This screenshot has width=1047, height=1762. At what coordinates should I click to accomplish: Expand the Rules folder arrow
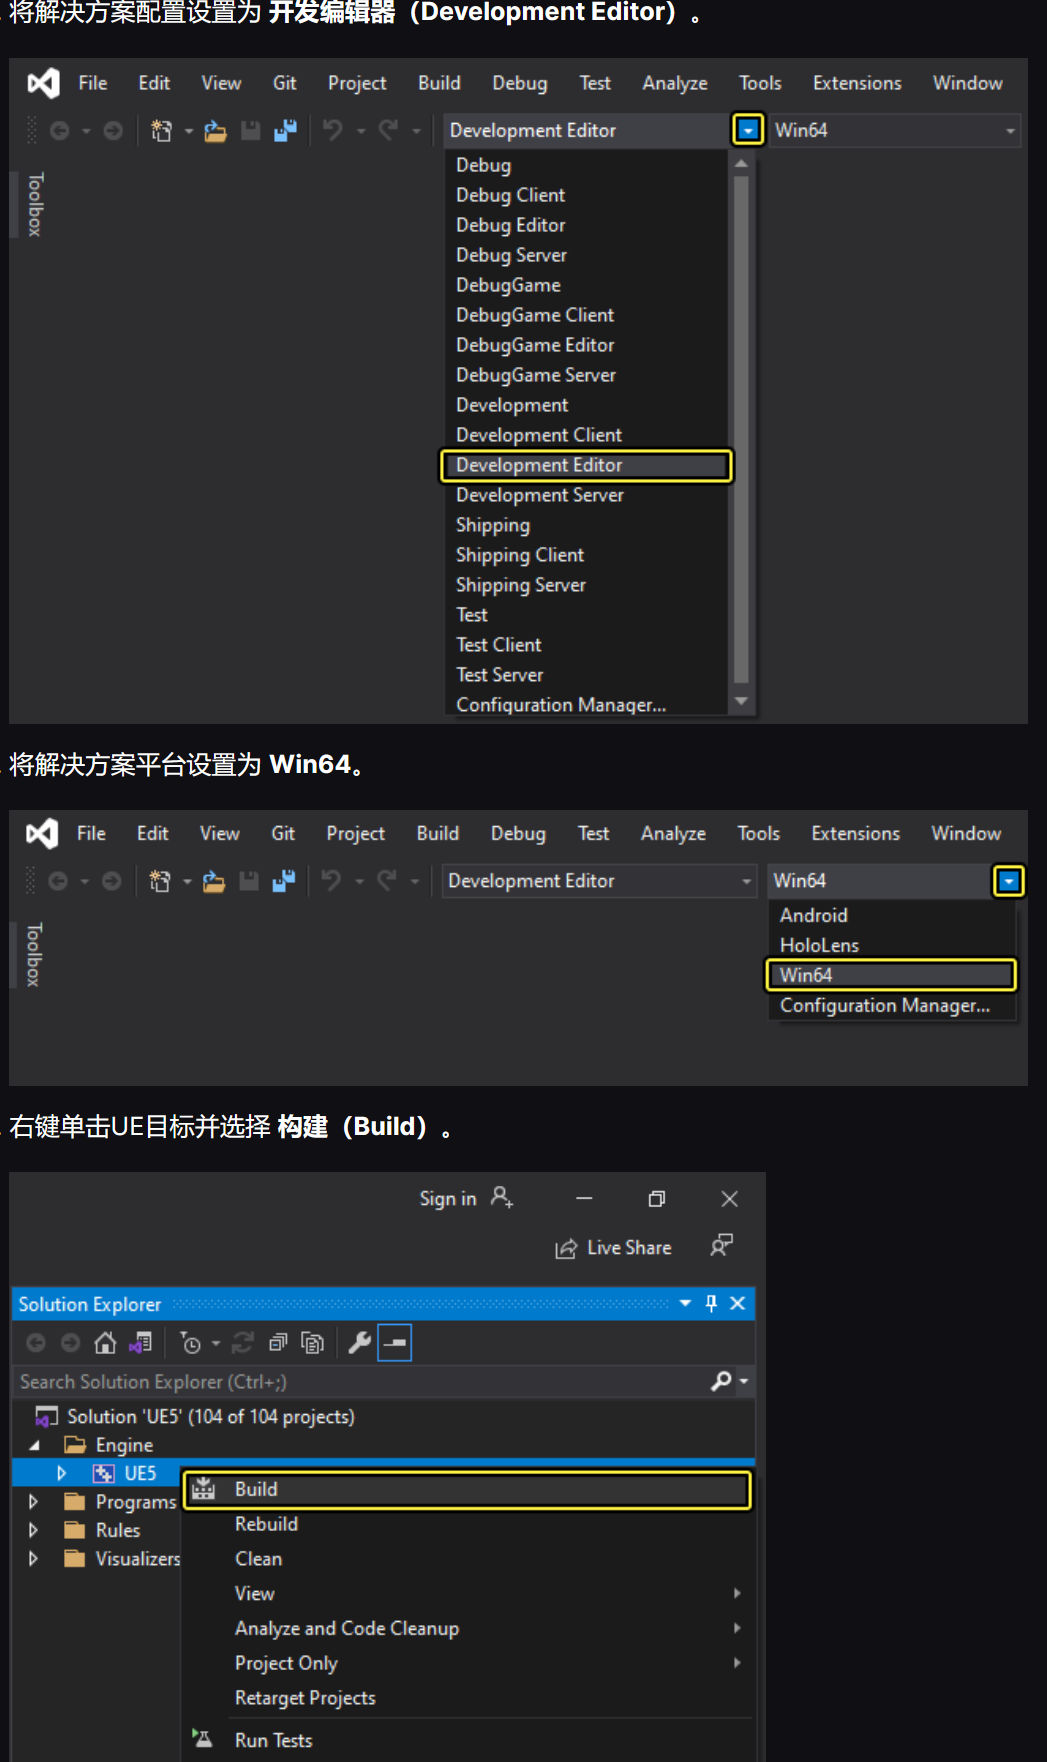[x=34, y=1530]
